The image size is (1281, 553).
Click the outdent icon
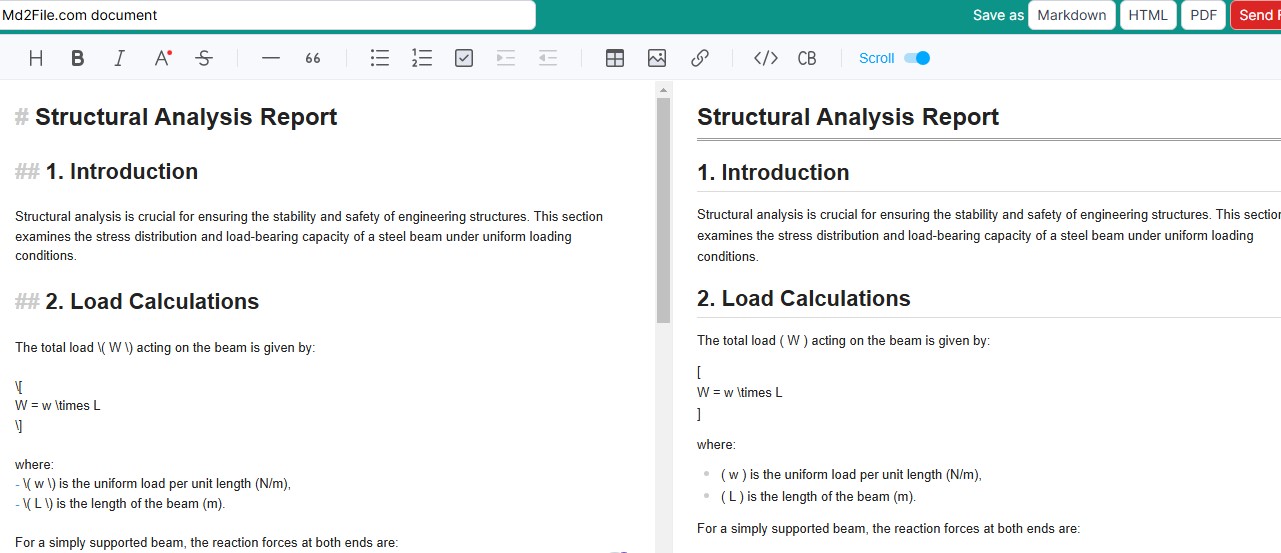(x=548, y=58)
